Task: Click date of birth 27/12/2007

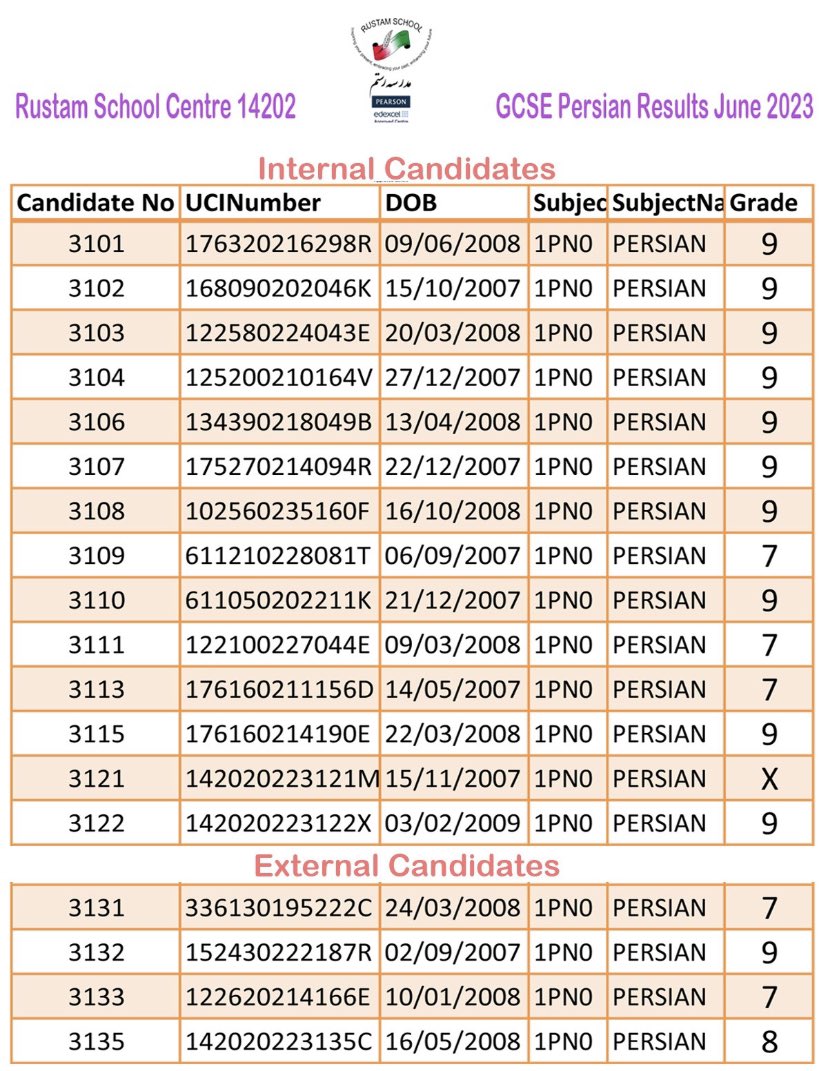Action: (454, 378)
